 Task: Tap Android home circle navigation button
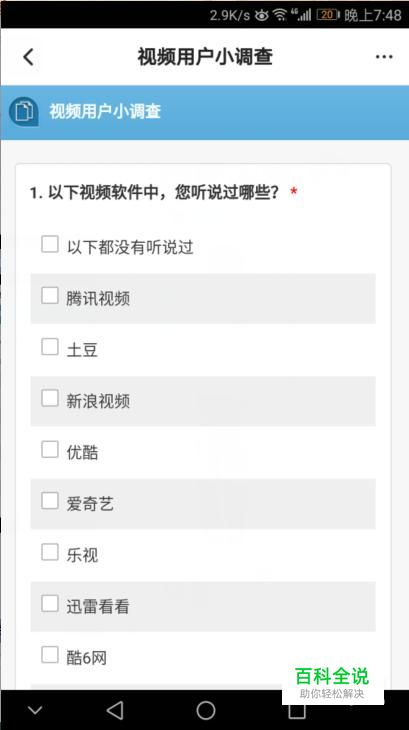tap(206, 710)
